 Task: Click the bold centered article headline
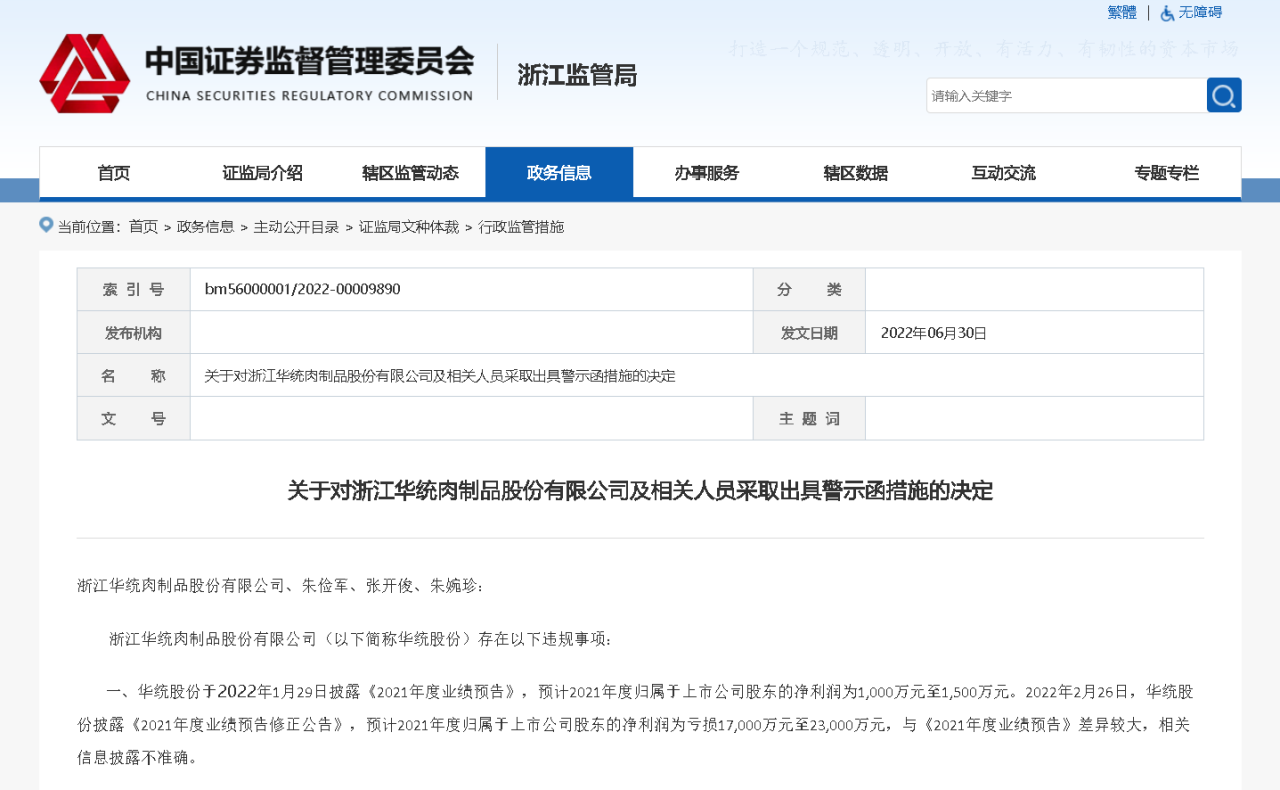(x=640, y=491)
